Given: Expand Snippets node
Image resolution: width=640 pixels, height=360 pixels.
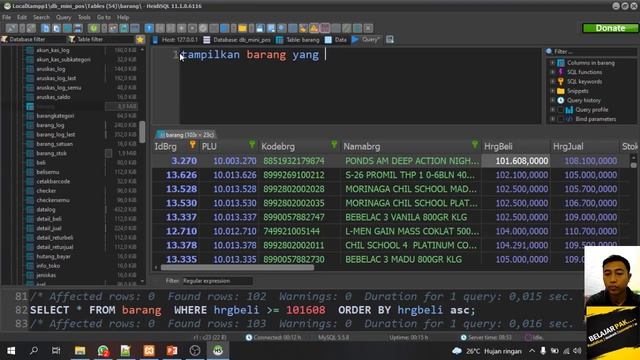Looking at the screenshot, I should click(552, 91).
